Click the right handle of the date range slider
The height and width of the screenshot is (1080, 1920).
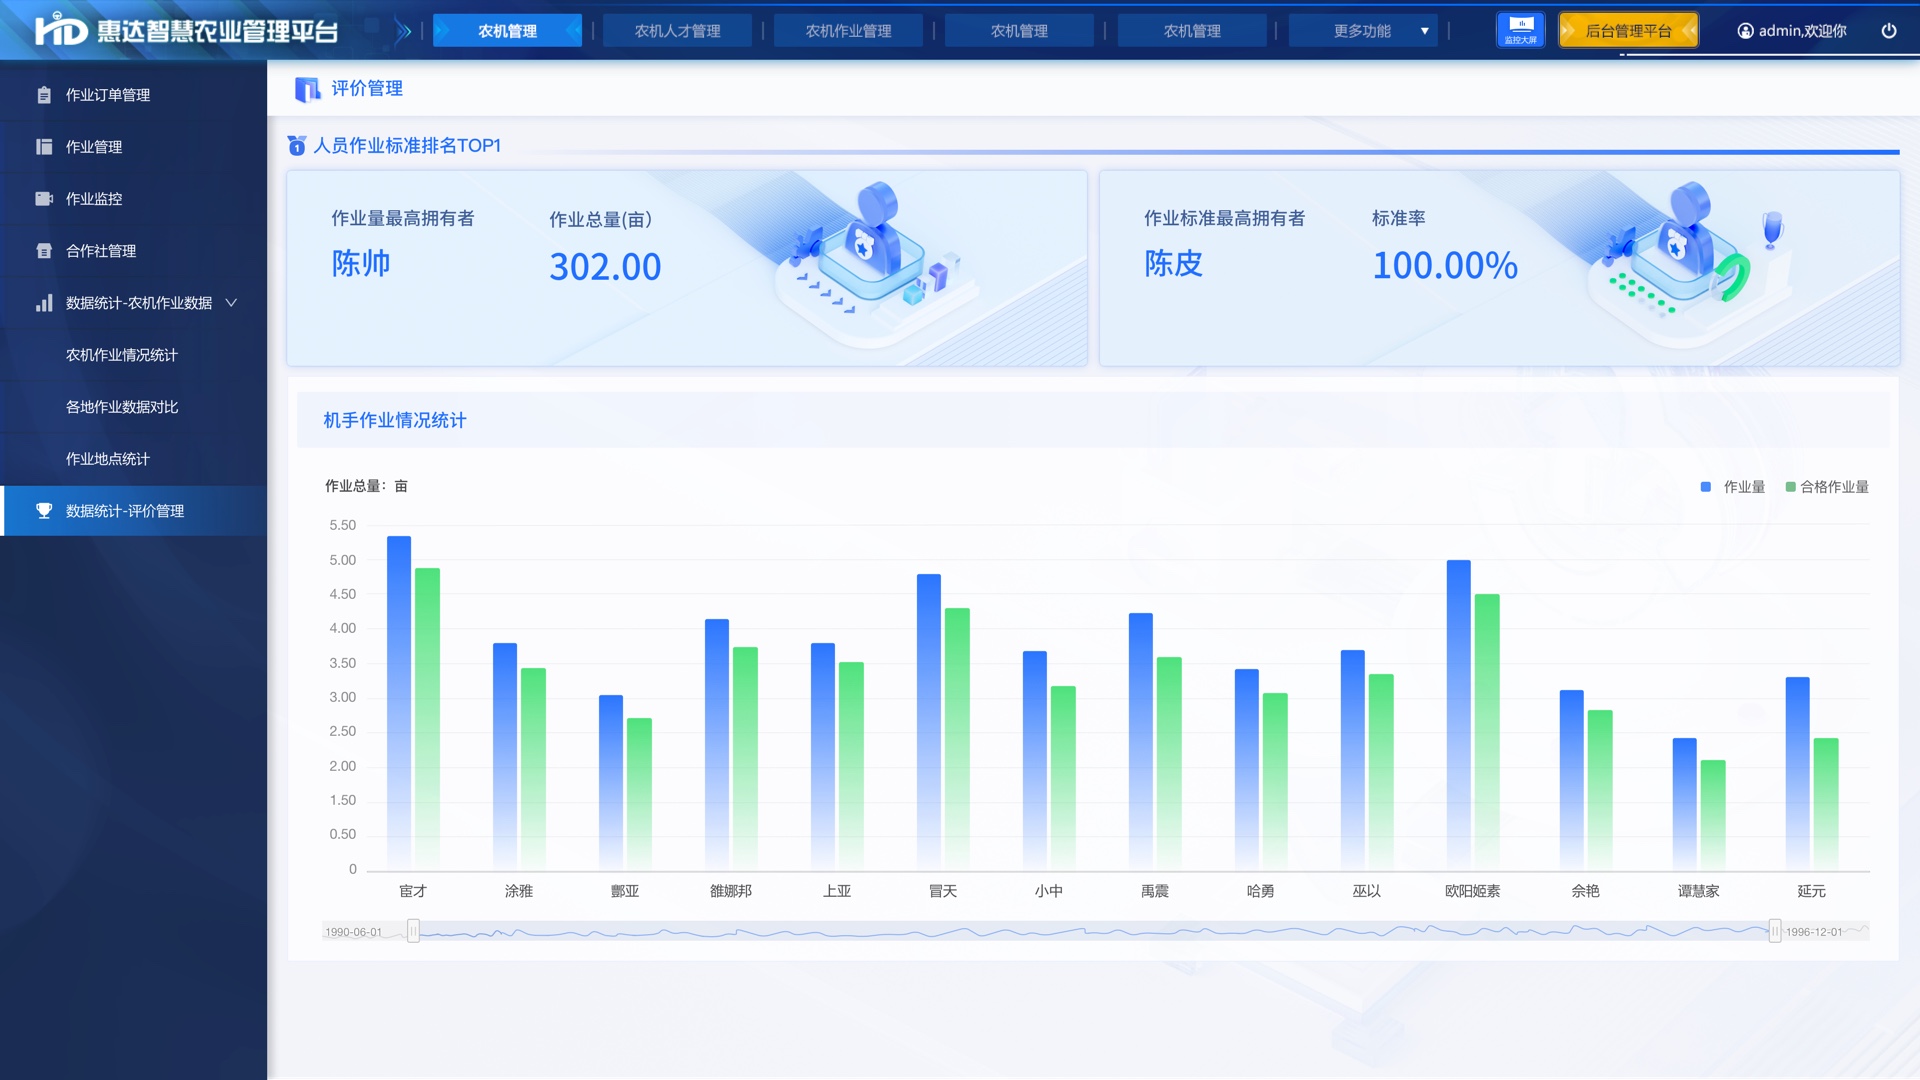[1775, 932]
